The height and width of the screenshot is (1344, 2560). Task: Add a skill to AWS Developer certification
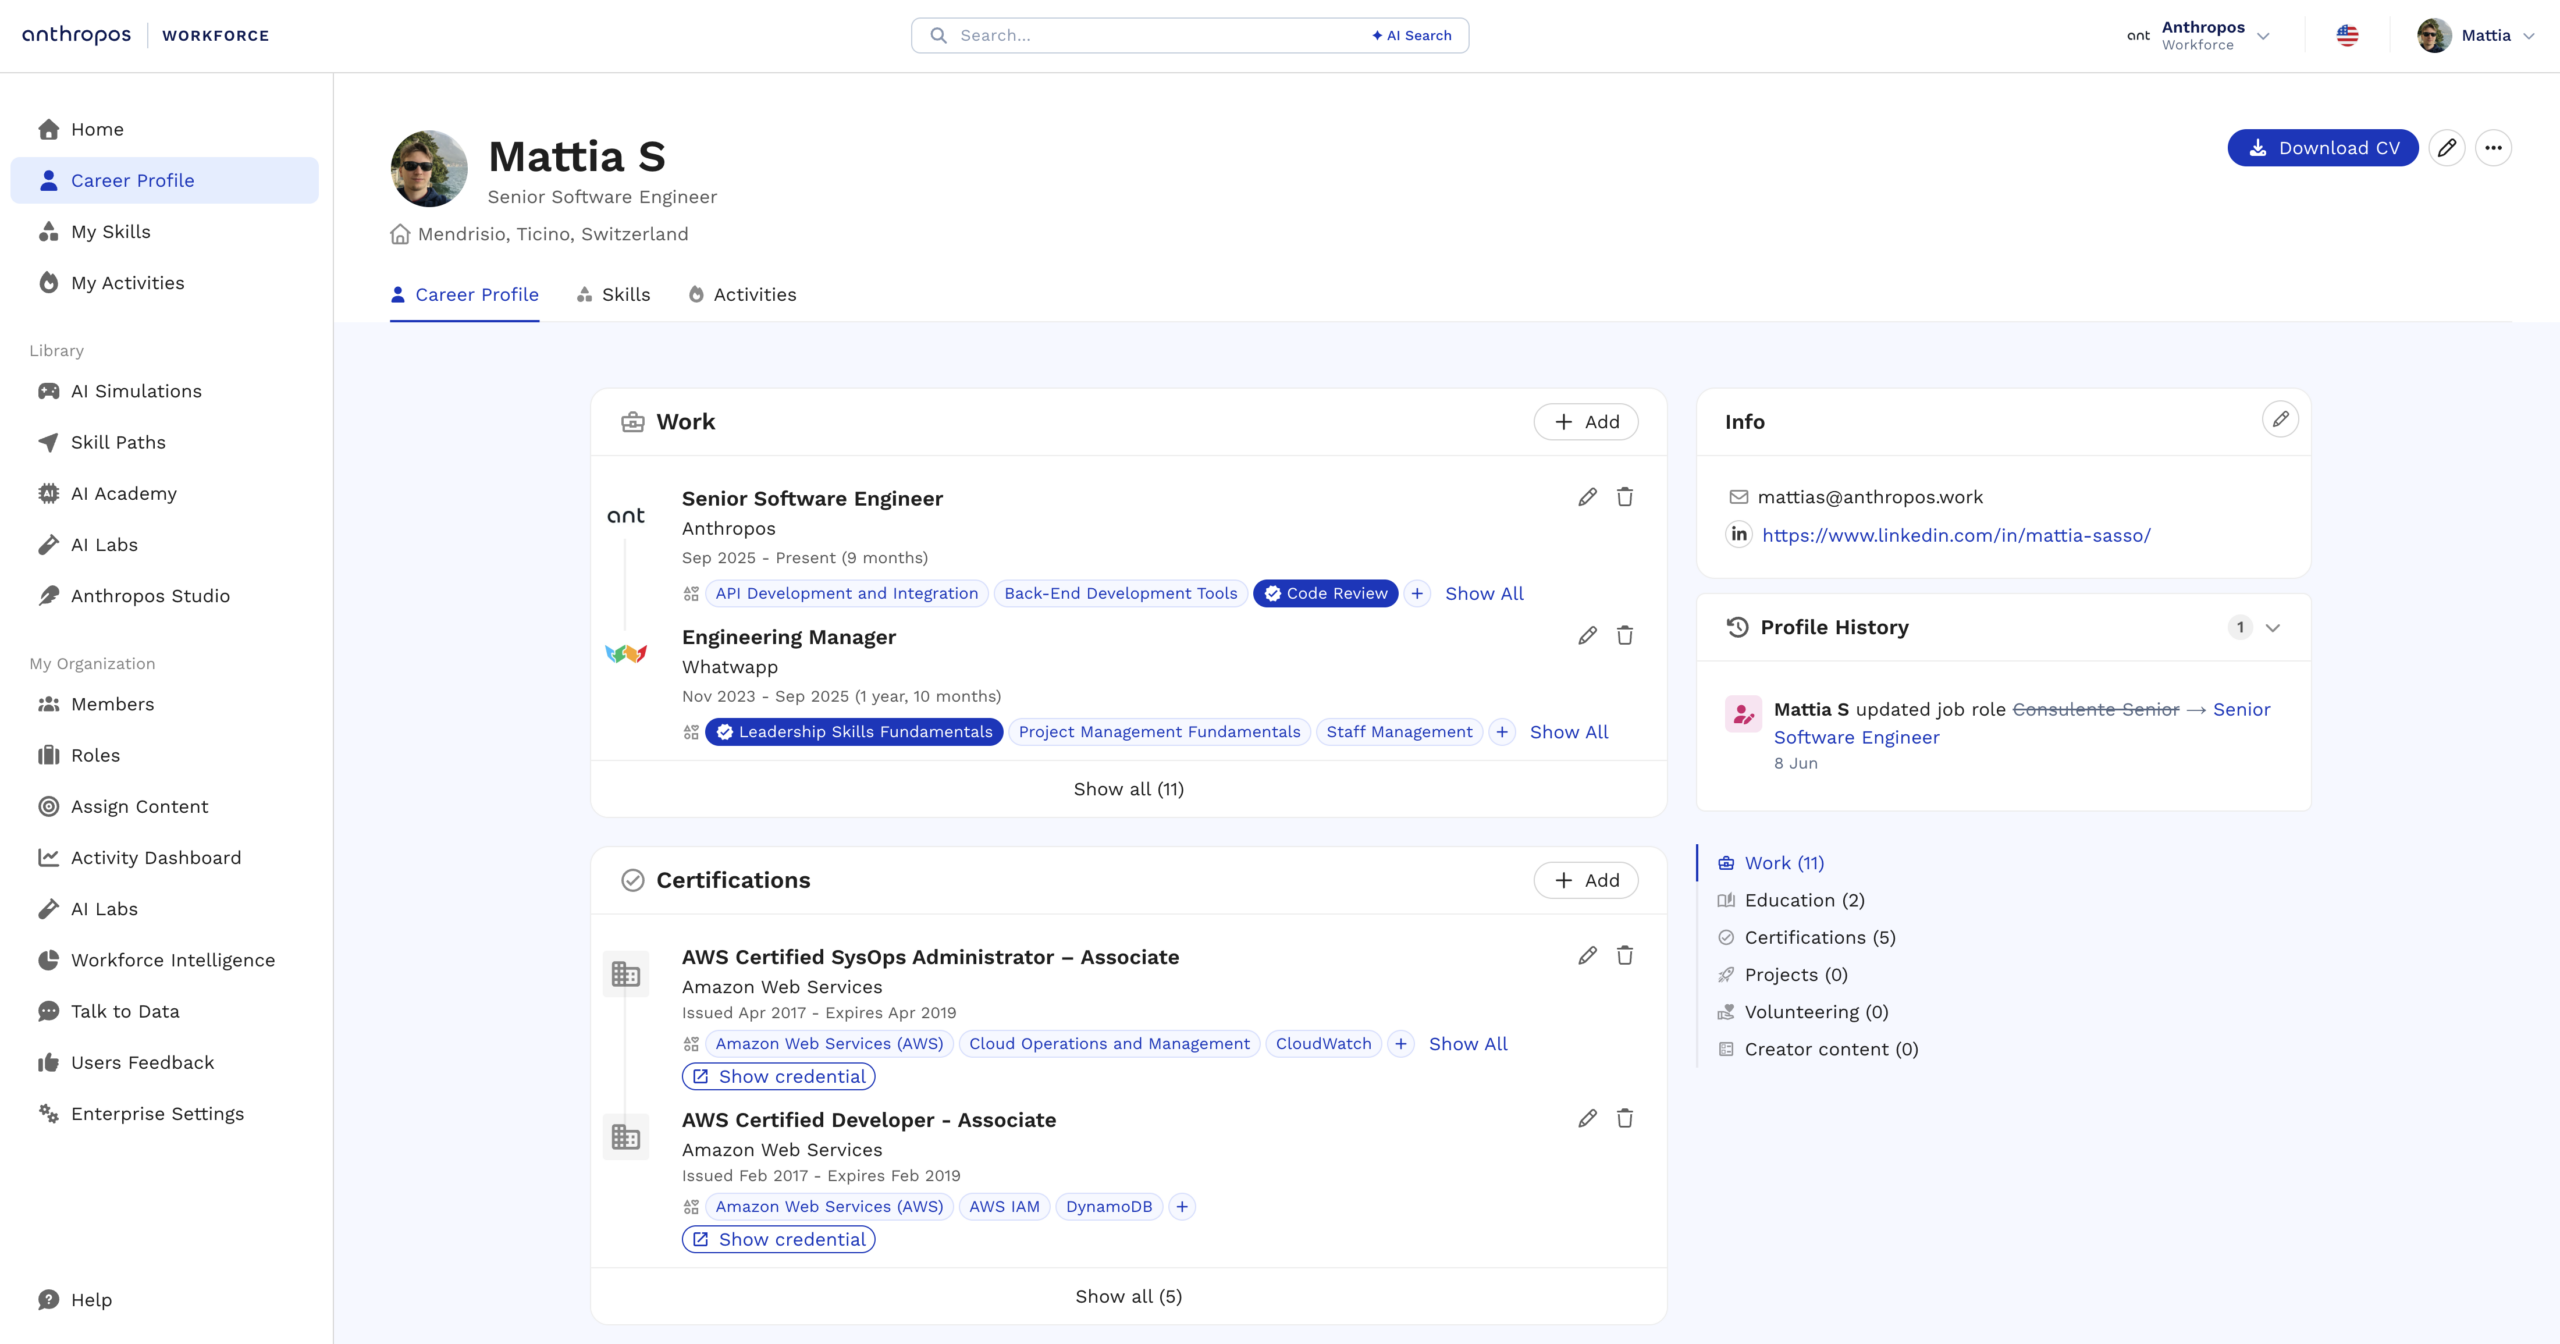tap(1182, 1207)
